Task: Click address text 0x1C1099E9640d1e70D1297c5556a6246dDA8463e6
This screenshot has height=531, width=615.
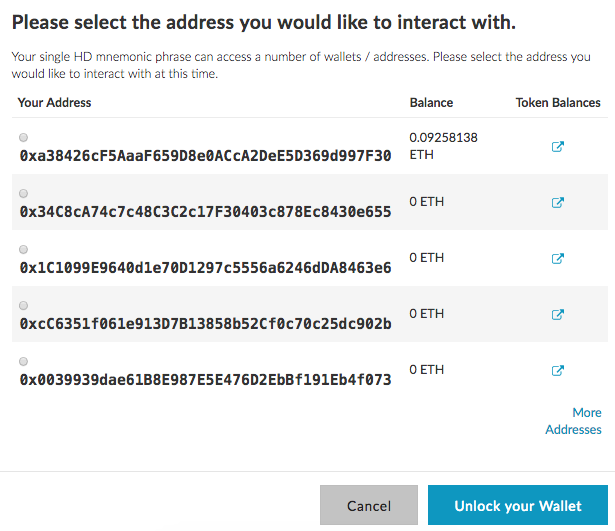Action: (206, 268)
